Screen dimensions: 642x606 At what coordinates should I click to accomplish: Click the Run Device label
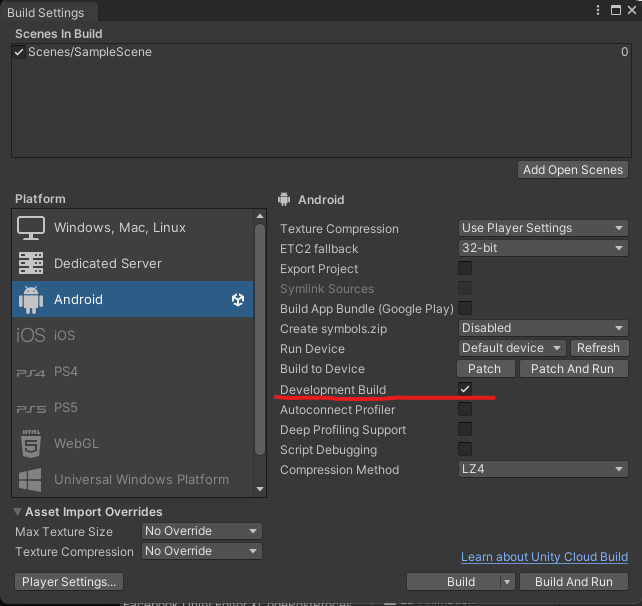point(312,349)
